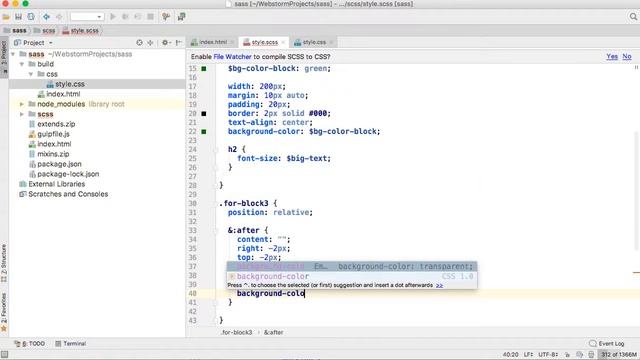This screenshot has height=360, width=640.
Task: Click the scss breadcrumb in navigation bar
Action: (44, 31)
